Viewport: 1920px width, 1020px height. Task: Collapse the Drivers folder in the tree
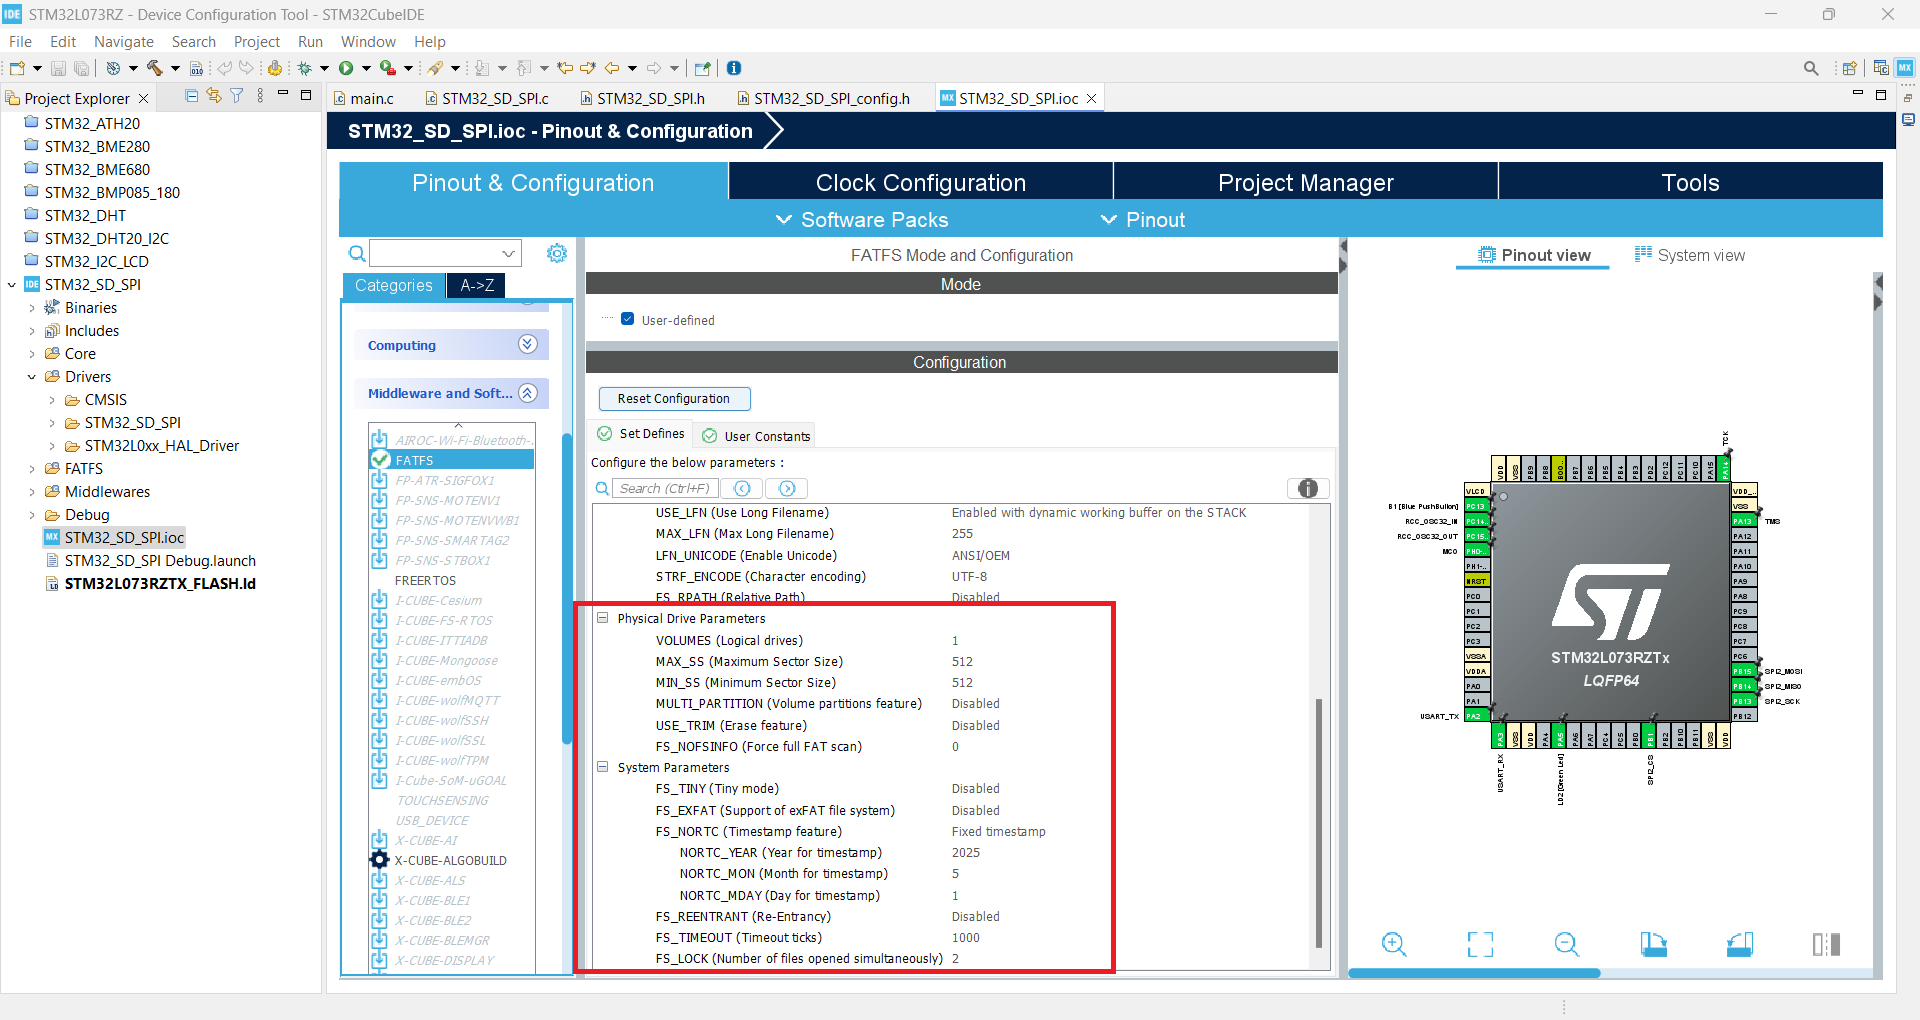pyautogui.click(x=31, y=377)
